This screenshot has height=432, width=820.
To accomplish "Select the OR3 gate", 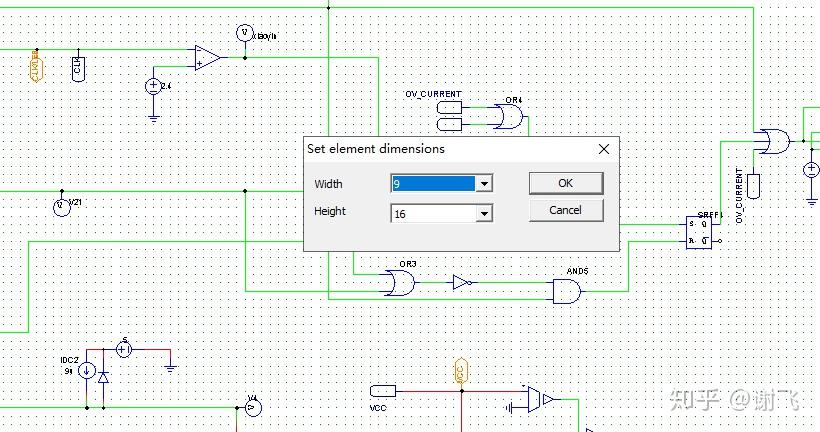I will click(400, 283).
